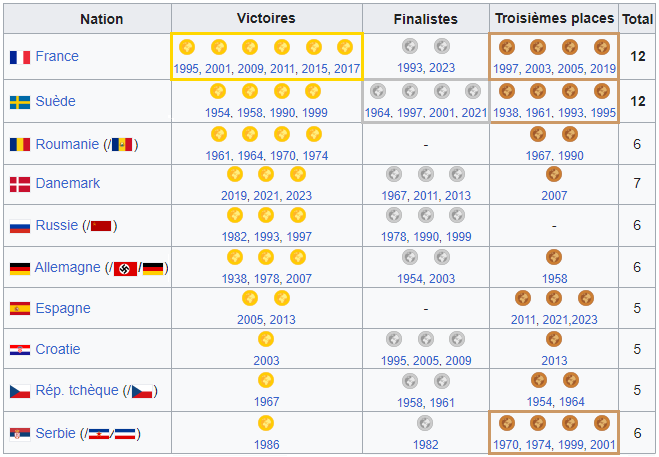The width and height of the screenshot is (659, 457).
Task: Click the French flag icon
Action: pyautogui.click(x=20, y=57)
